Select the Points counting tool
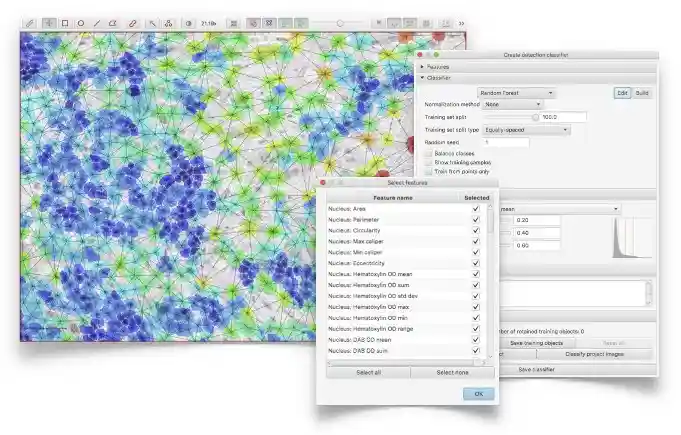This screenshot has height=435, width=681. click(x=168, y=22)
